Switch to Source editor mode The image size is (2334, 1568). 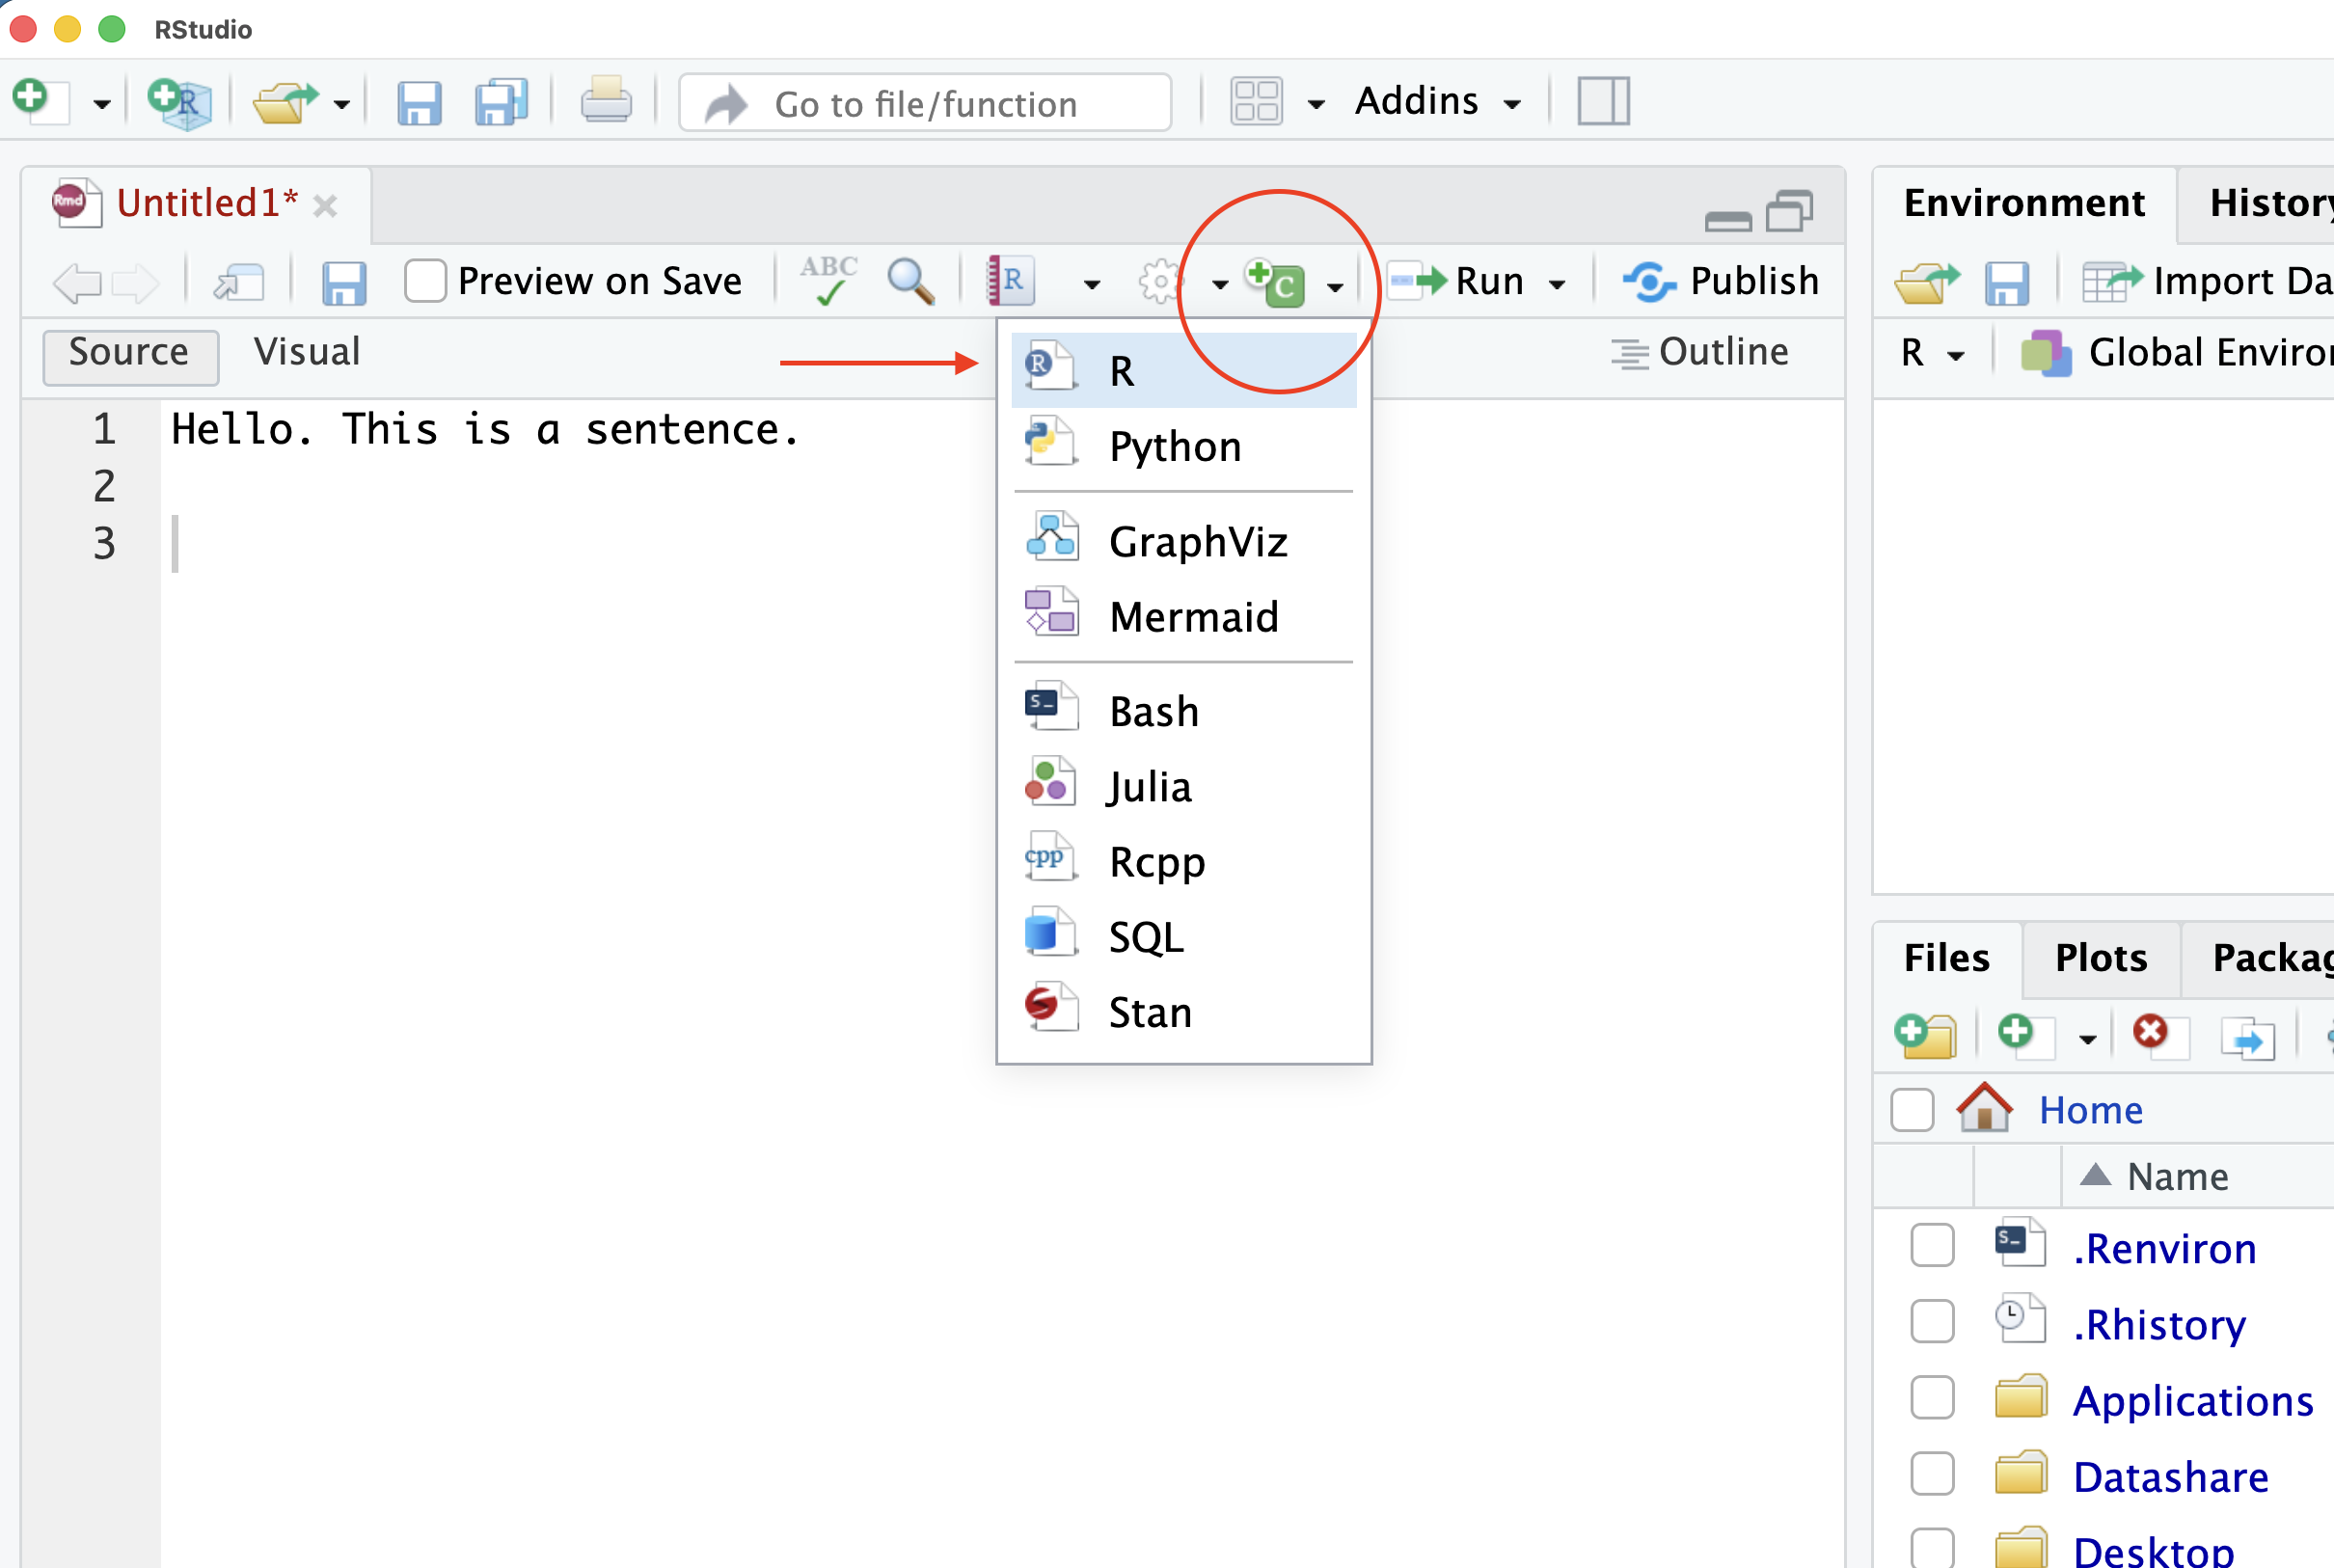[x=130, y=355]
